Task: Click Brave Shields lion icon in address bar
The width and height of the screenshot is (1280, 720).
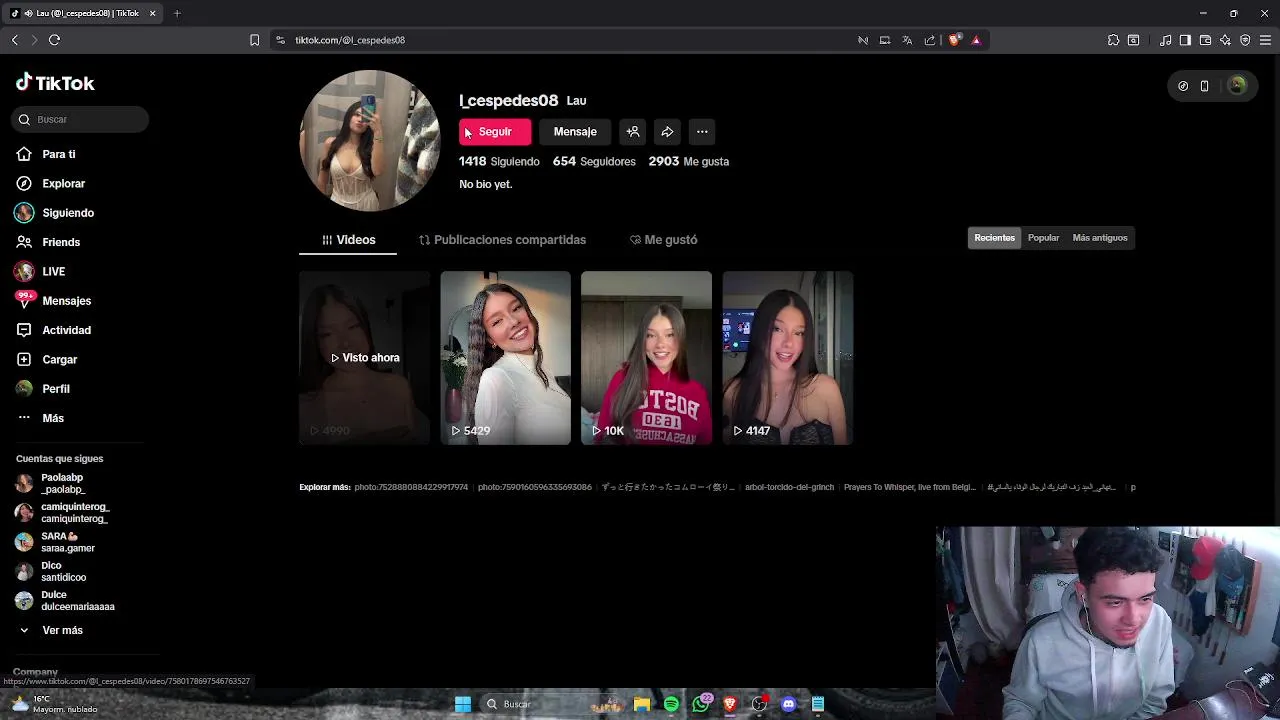Action: (954, 40)
